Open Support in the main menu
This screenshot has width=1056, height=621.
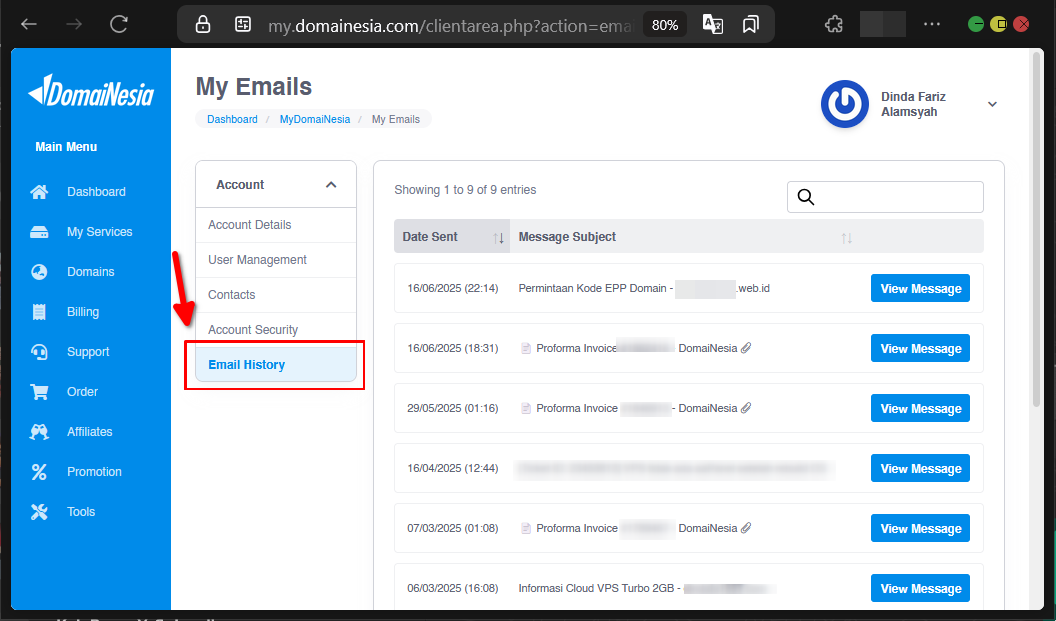pos(88,352)
